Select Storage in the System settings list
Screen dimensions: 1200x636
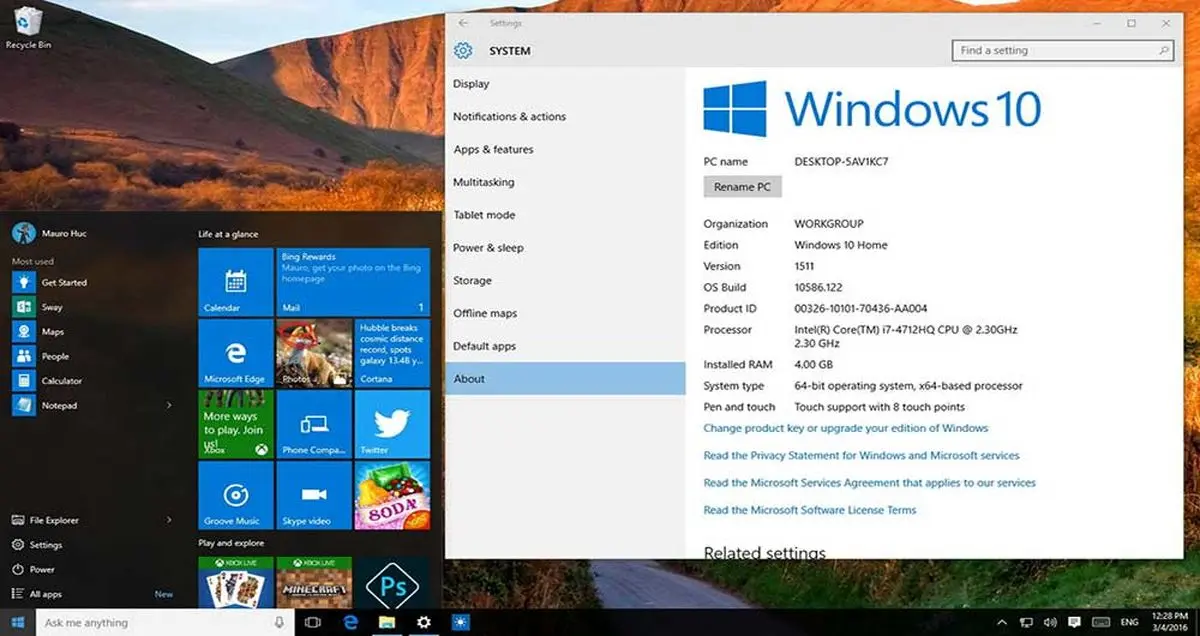472,281
